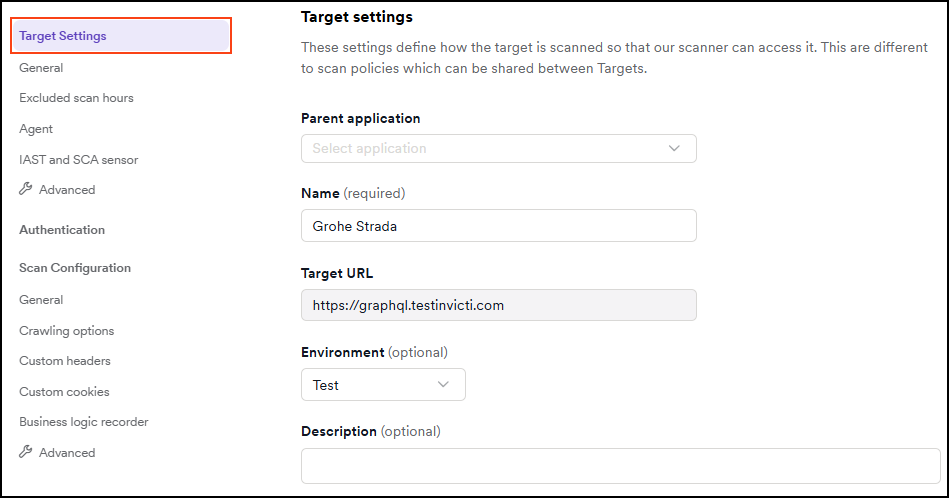Viewport: 949px width, 498px height.
Task: Open General under Scan Configuration
Action: pyautogui.click(x=41, y=300)
